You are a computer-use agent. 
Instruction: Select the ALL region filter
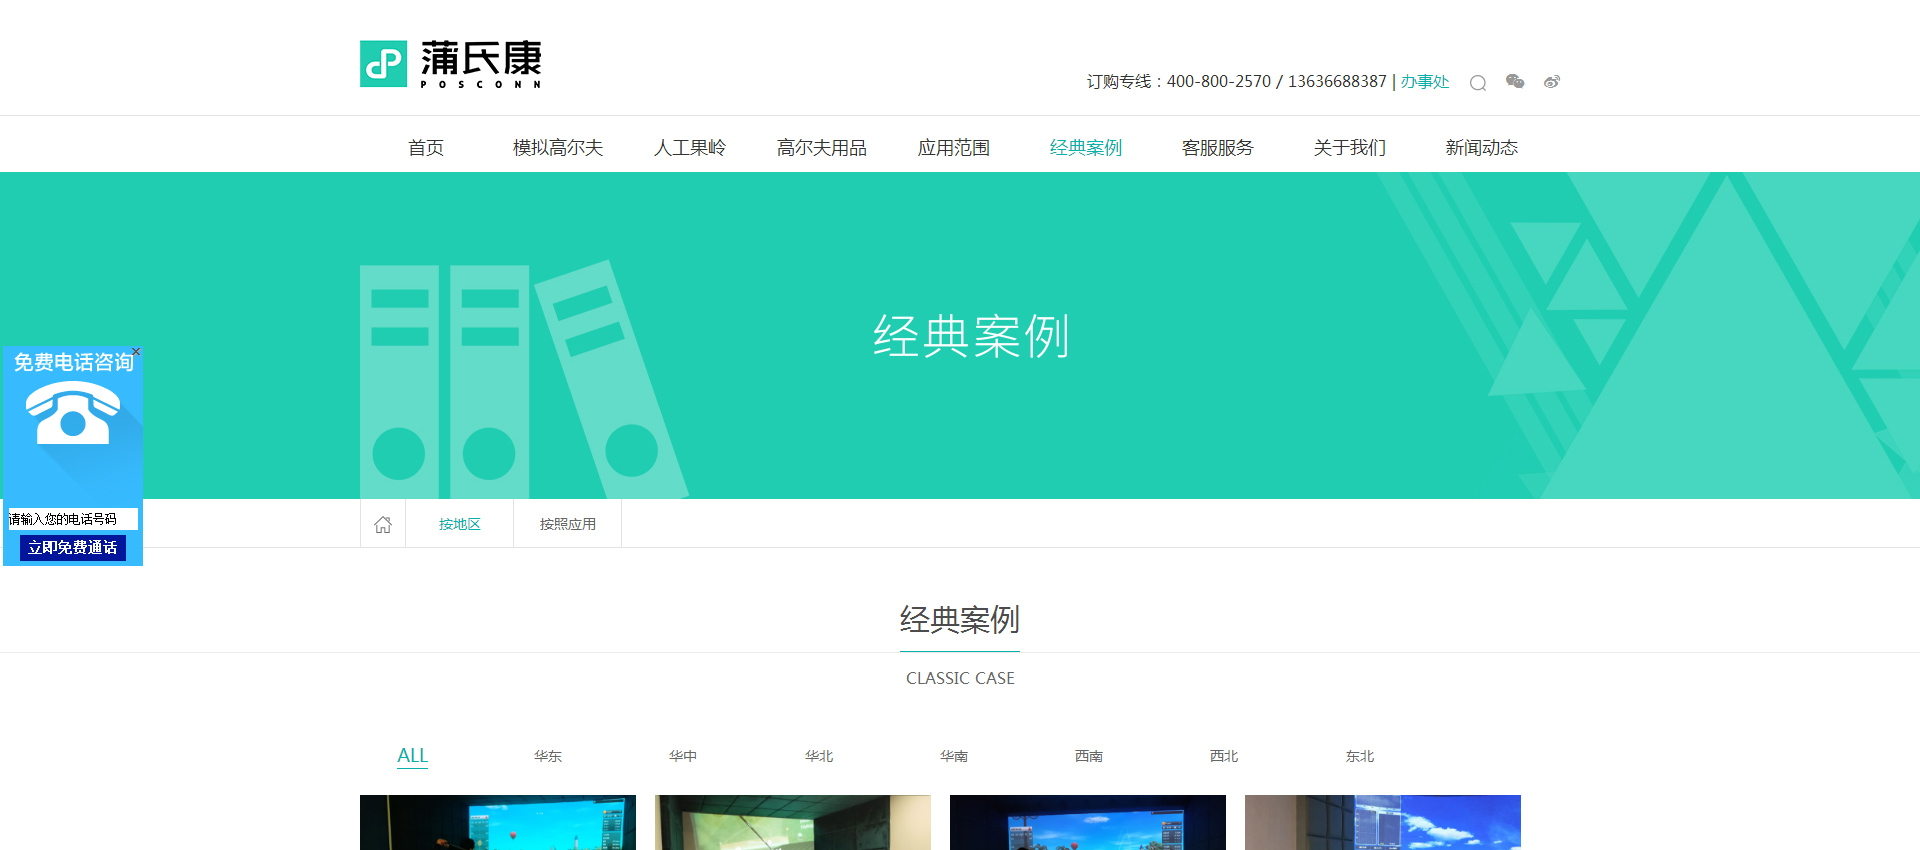click(x=412, y=756)
